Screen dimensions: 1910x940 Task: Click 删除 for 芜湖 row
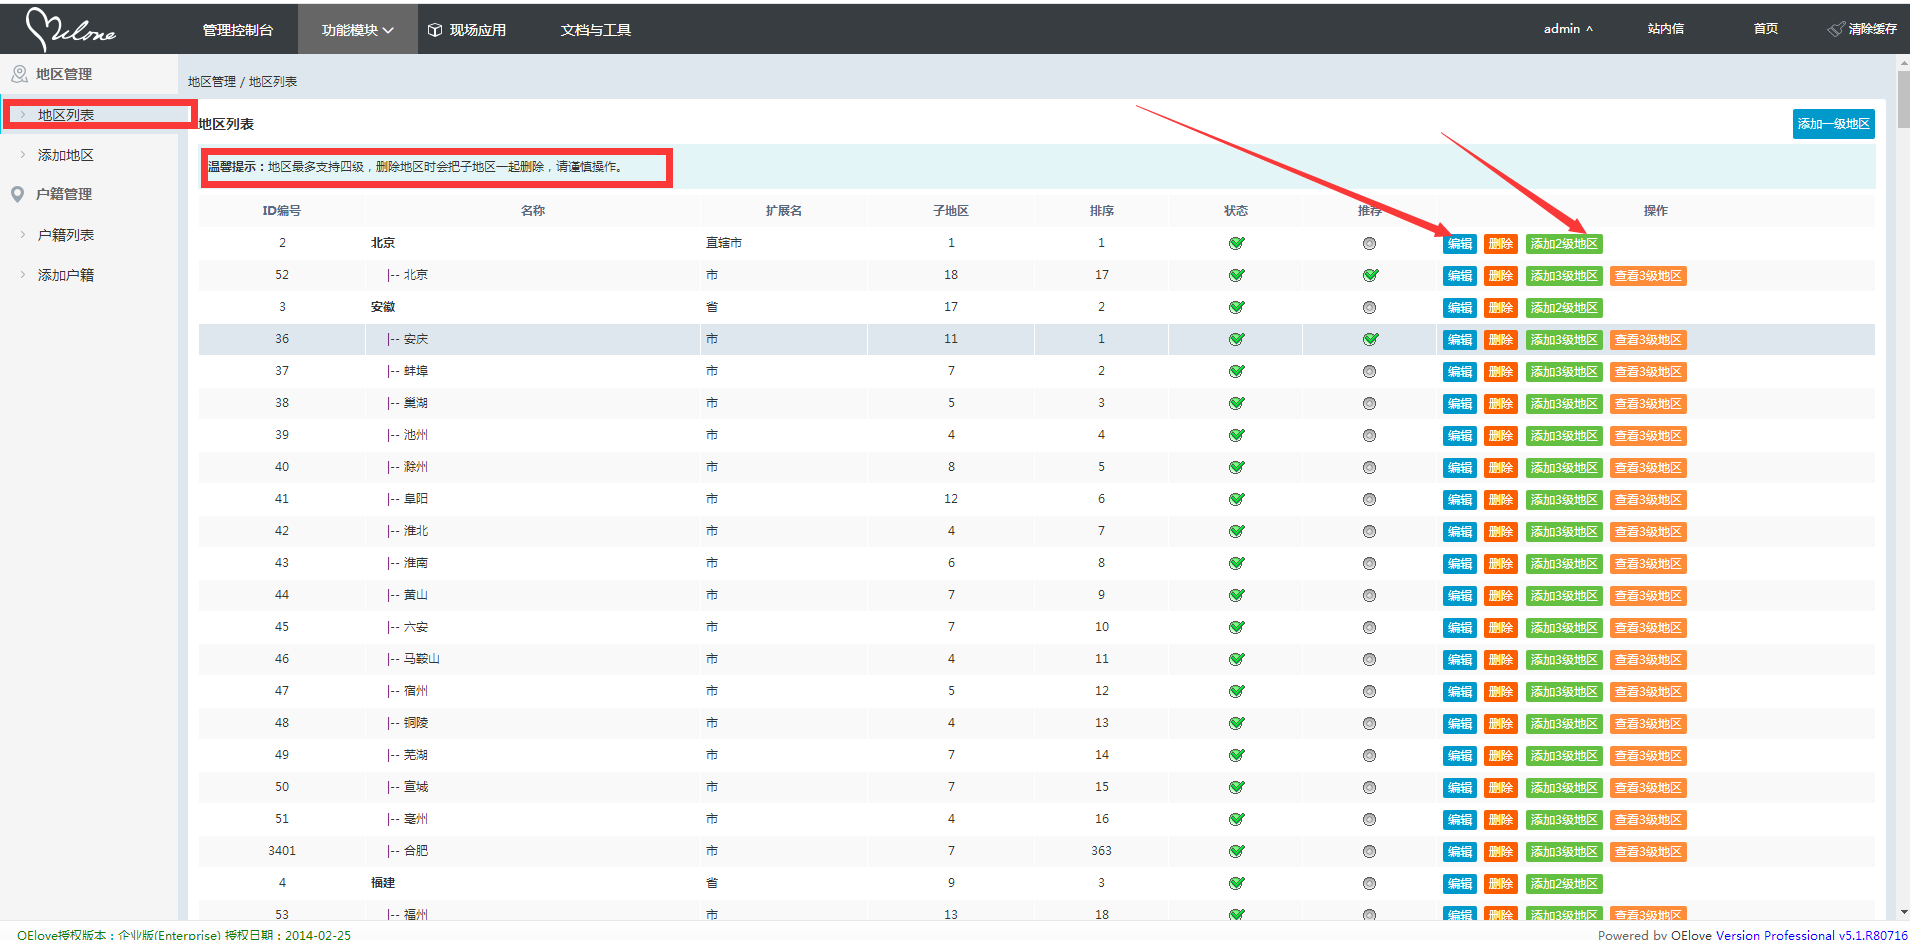1501,756
